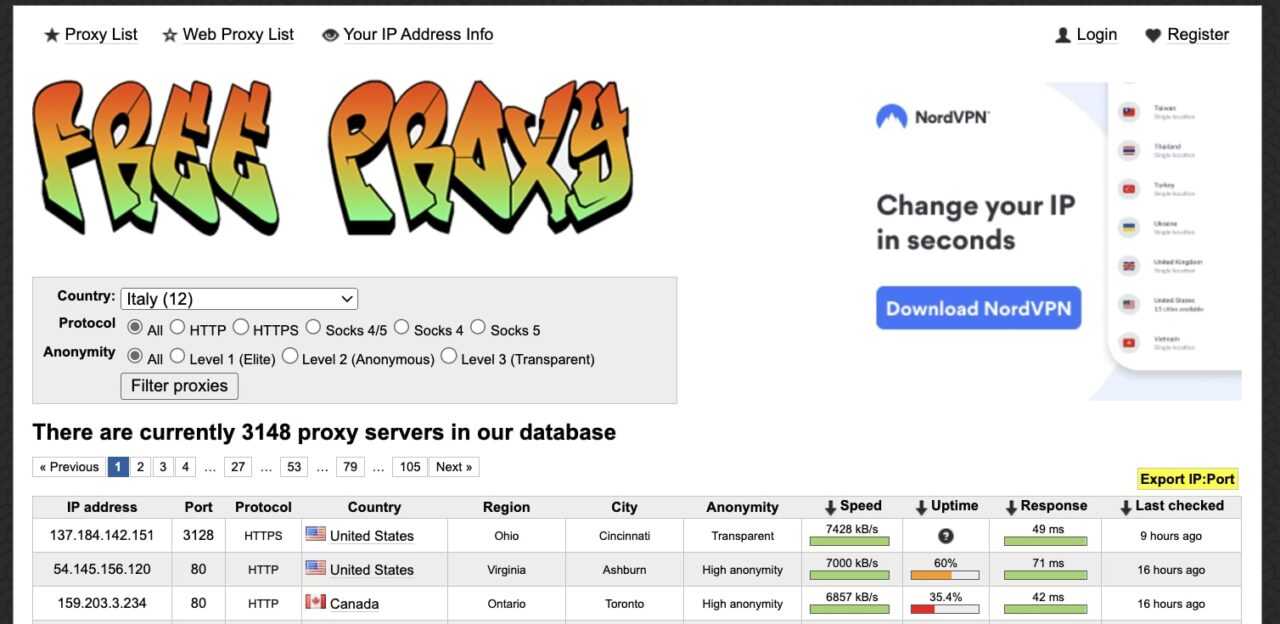Sort by Response column arrow
The image size is (1280, 624).
tap(1010, 508)
